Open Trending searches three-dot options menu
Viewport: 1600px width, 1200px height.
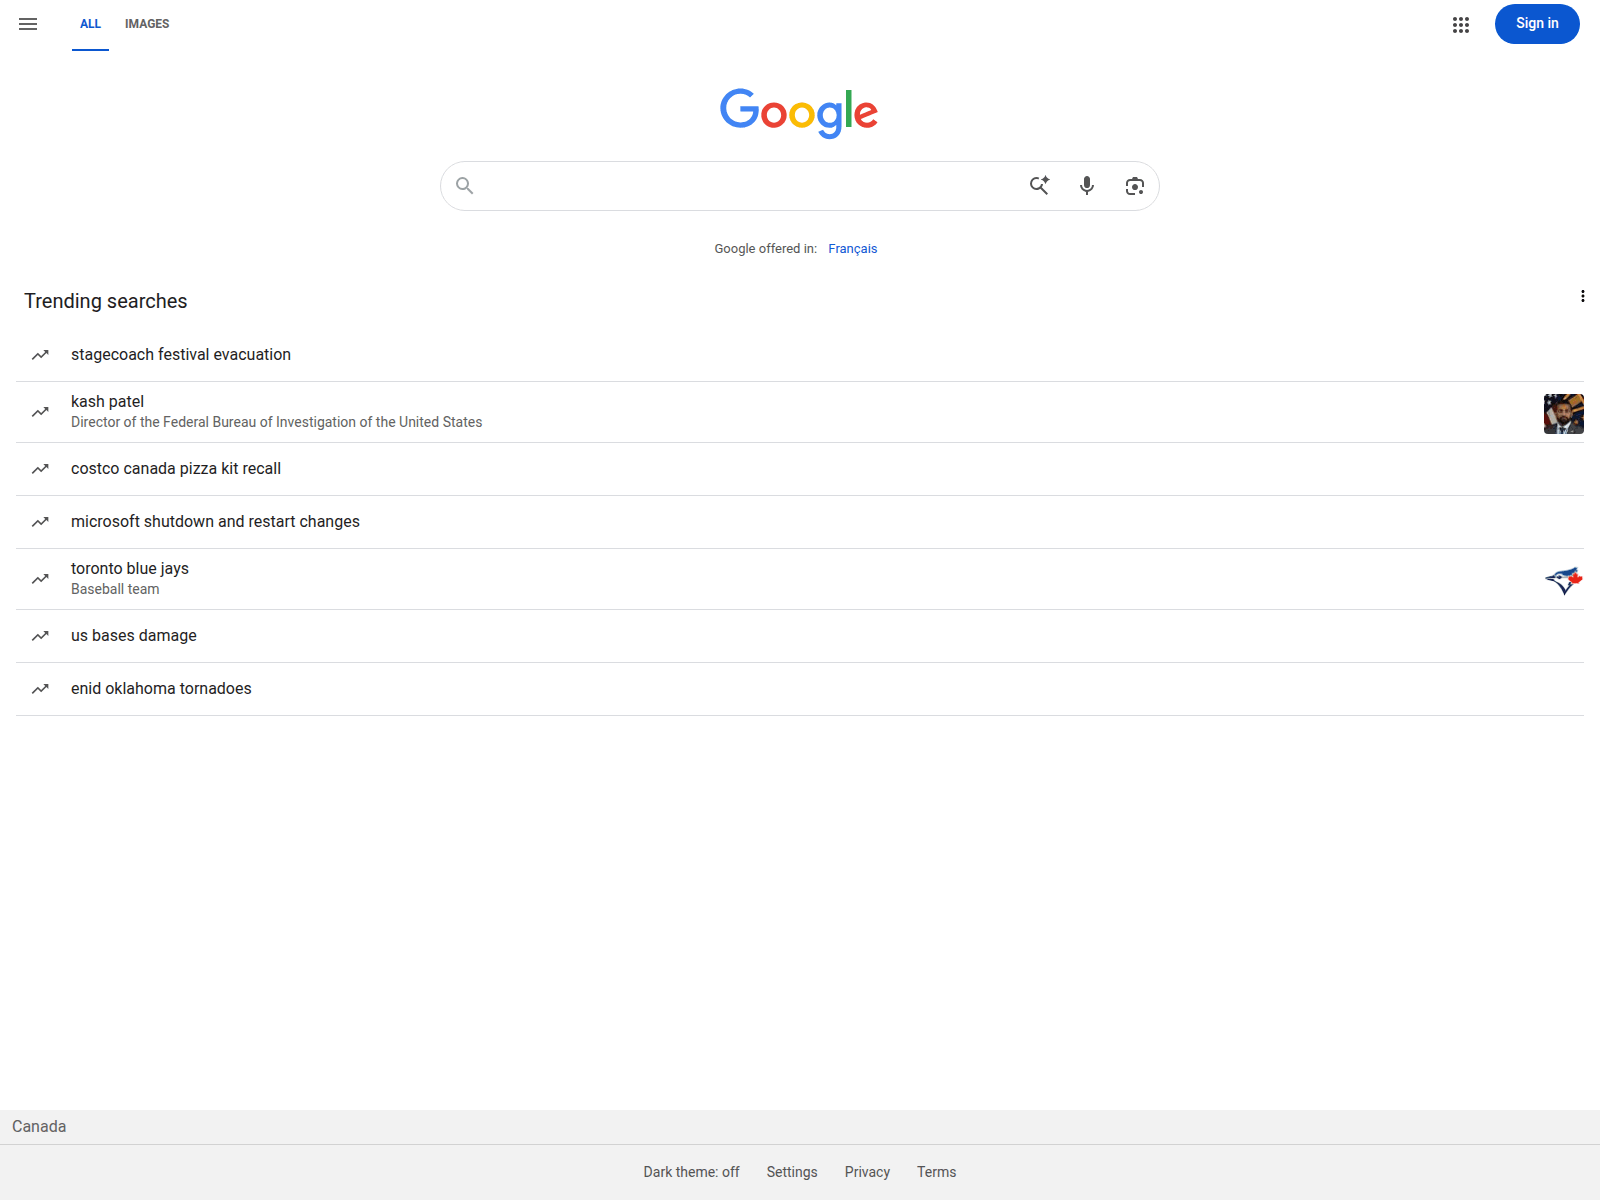click(x=1582, y=296)
